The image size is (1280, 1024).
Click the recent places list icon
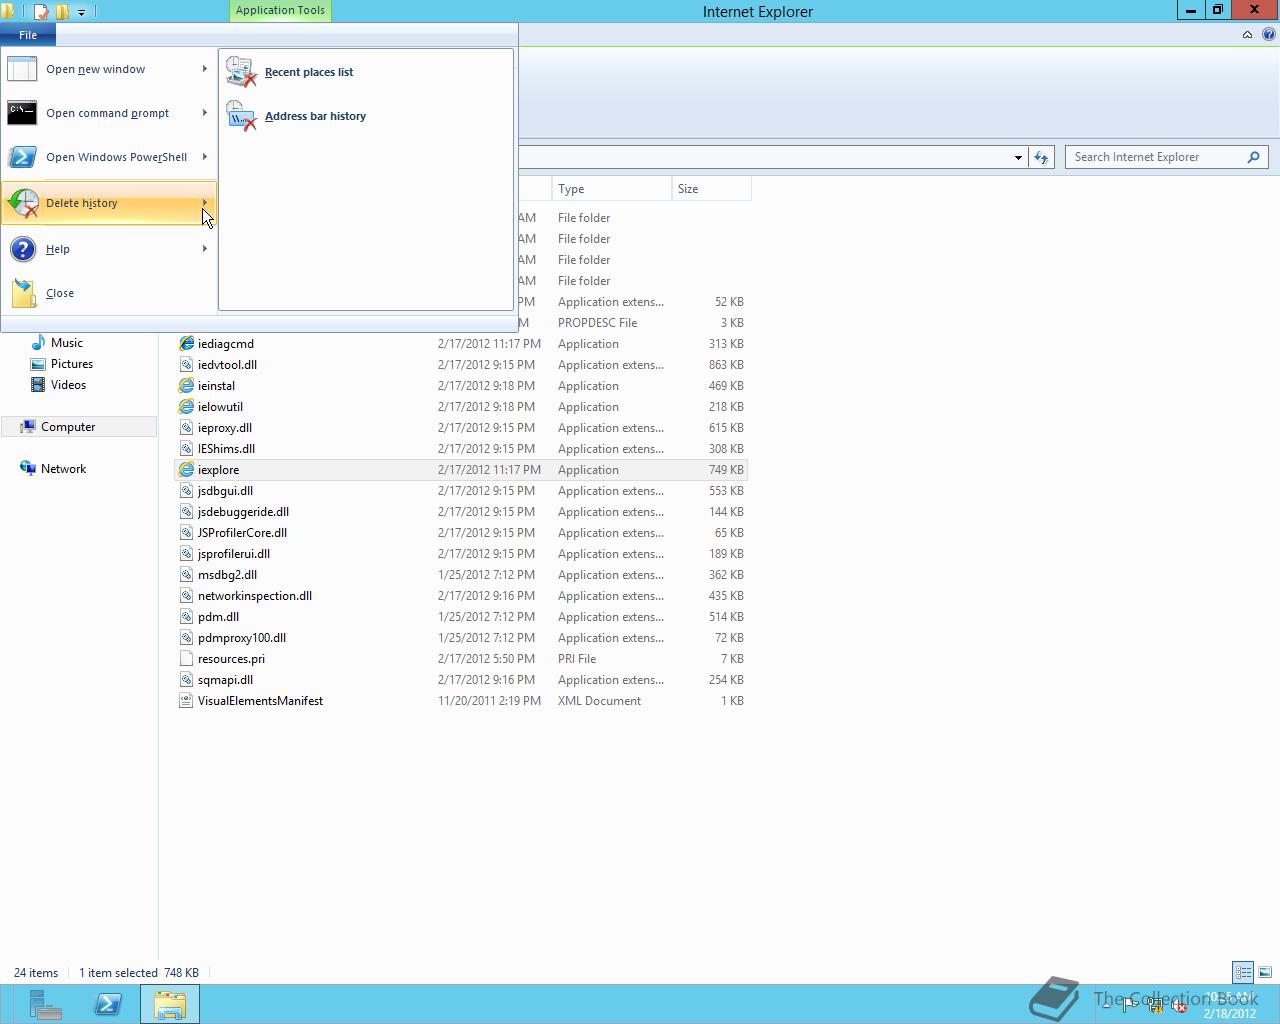point(241,72)
